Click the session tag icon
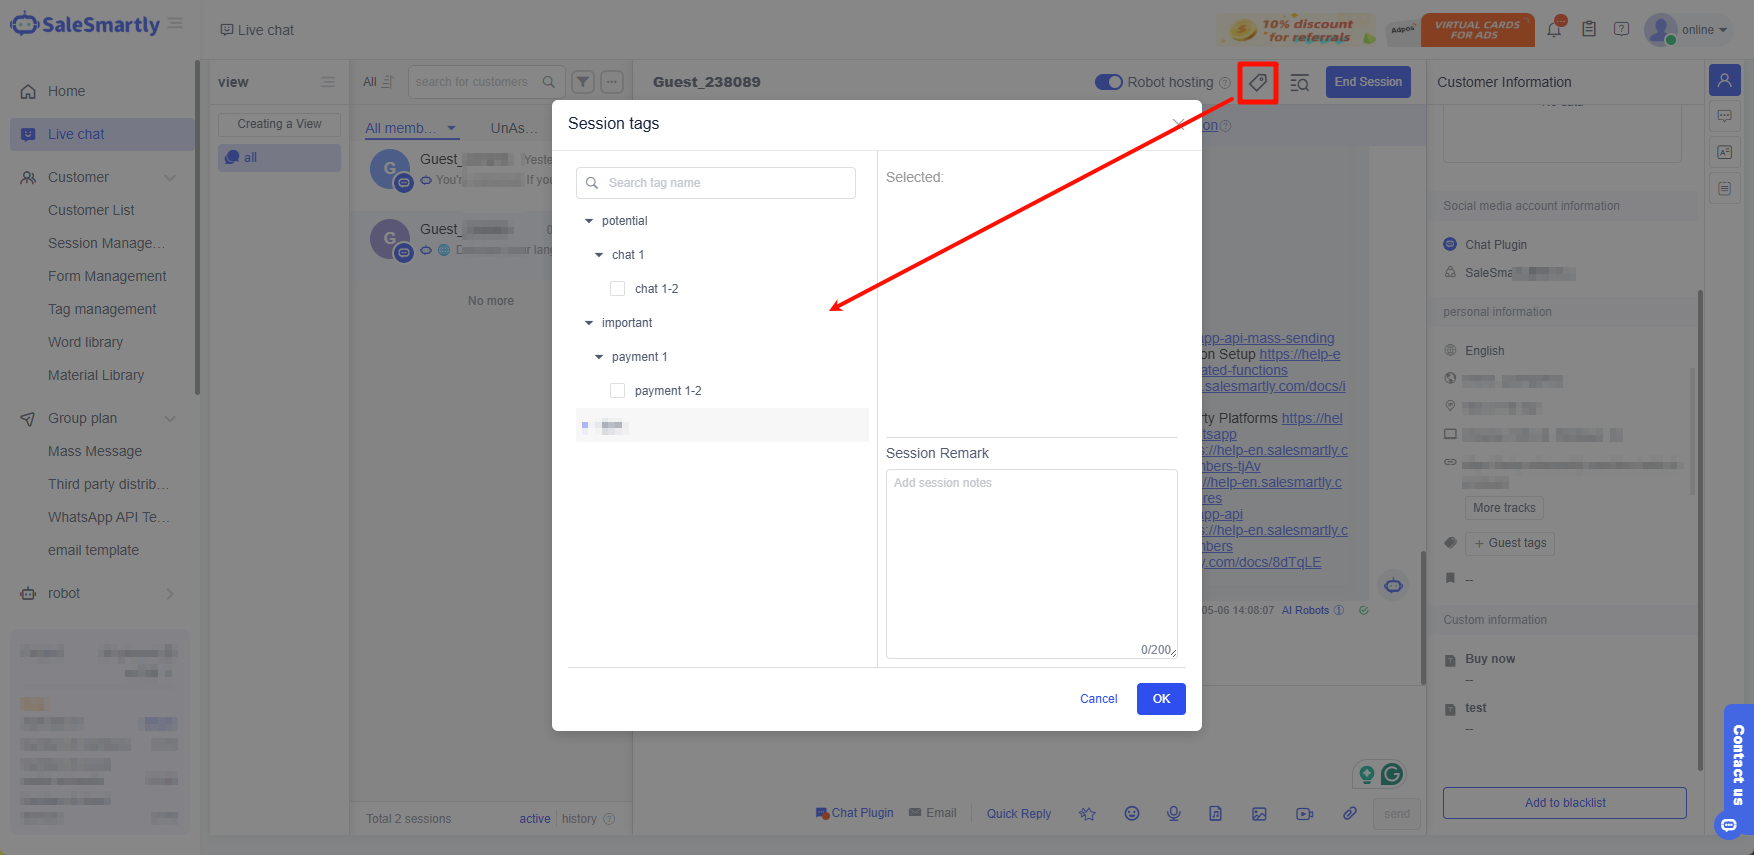The height and width of the screenshot is (855, 1754). pyautogui.click(x=1257, y=82)
